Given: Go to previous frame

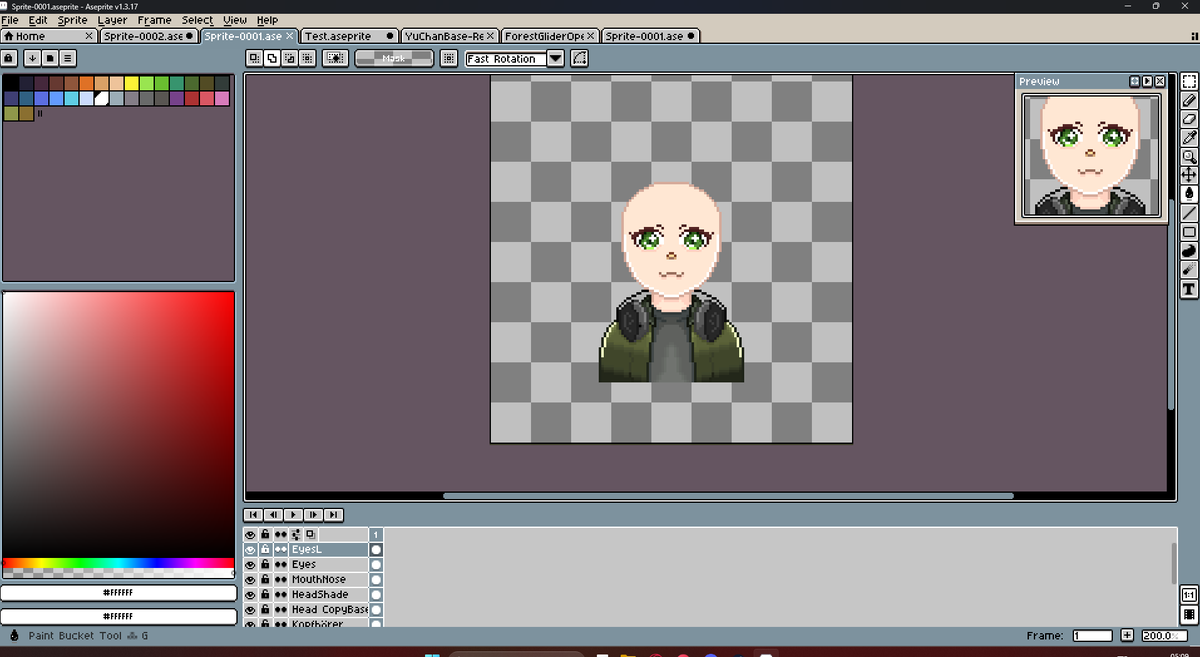Looking at the screenshot, I should tap(274, 514).
